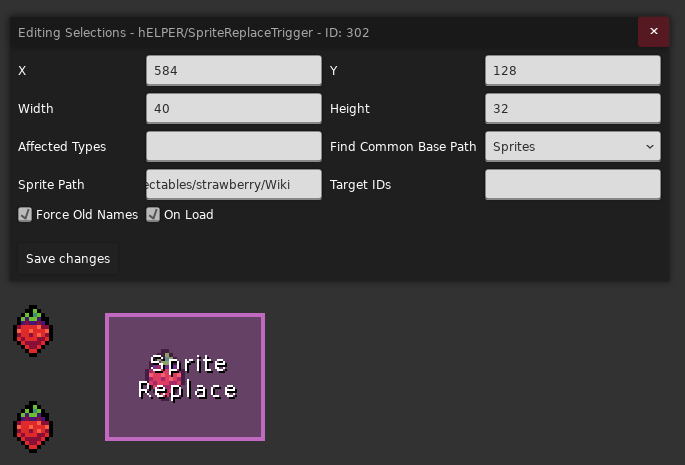Select the upper strawberry entity
Viewport: 685px width, 465px height.
33,332
